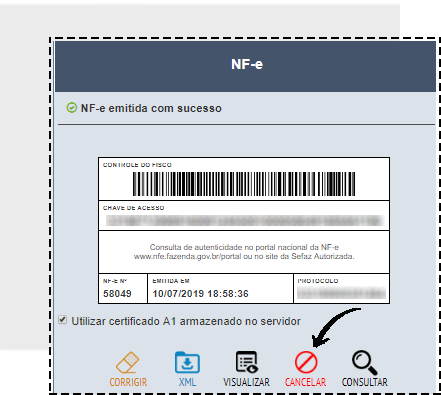
Task: Click the green success checkmark icon
Action: (x=71, y=108)
